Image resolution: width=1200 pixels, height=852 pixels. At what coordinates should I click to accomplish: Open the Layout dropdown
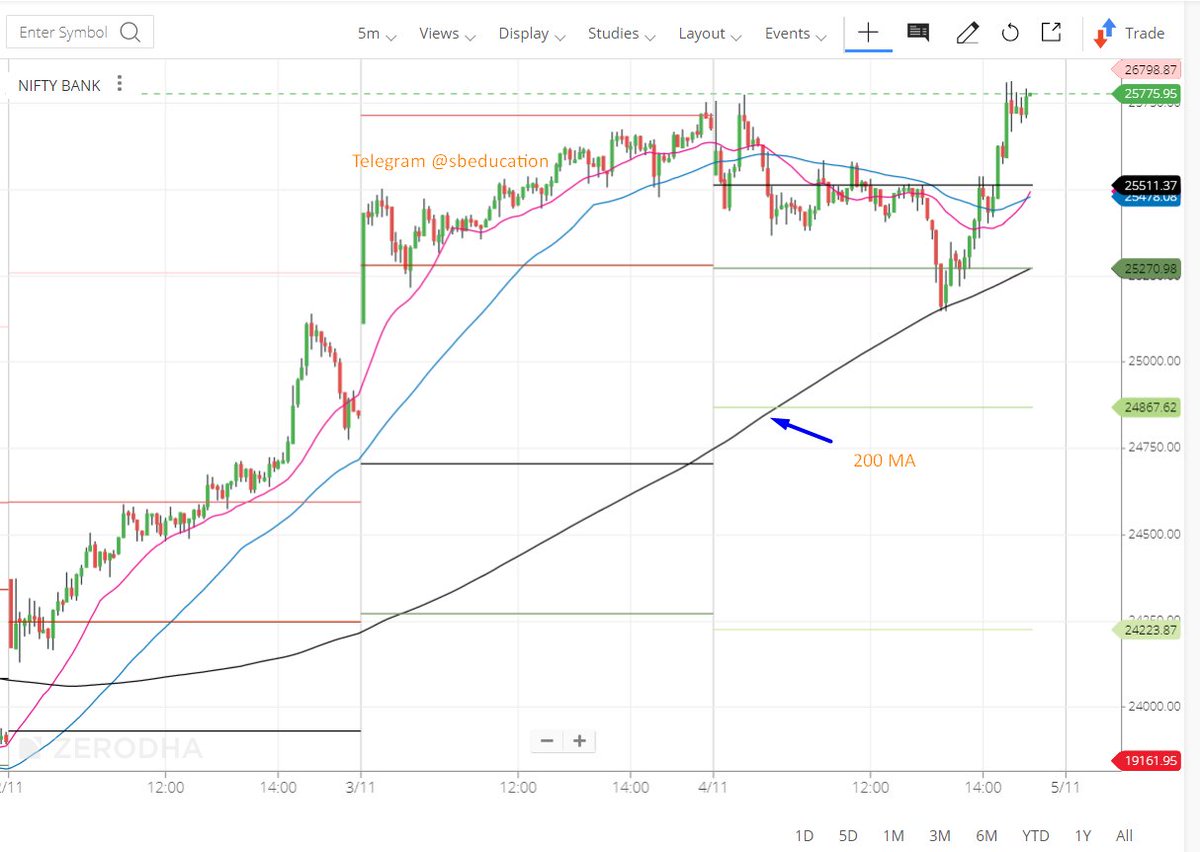click(710, 34)
